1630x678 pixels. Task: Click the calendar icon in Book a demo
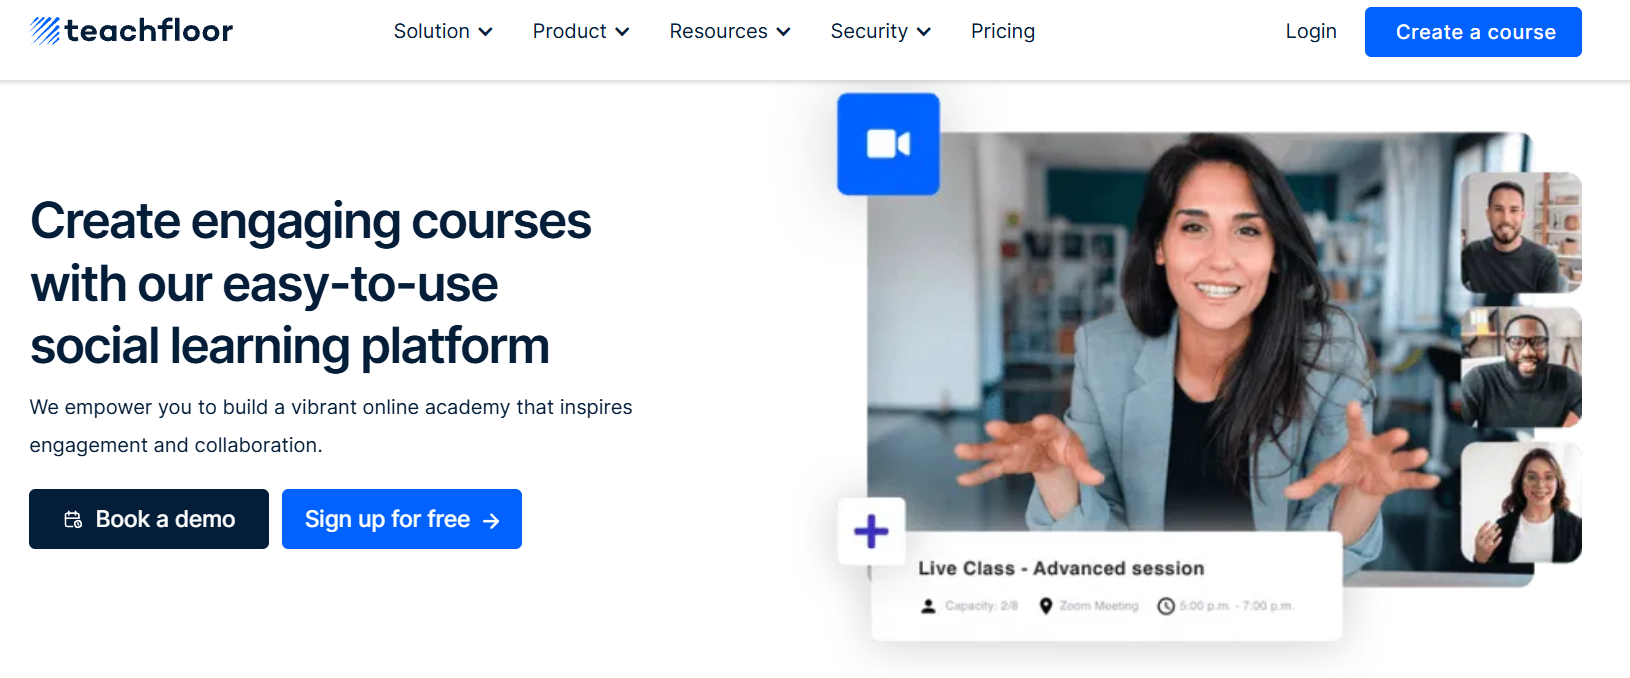pyautogui.click(x=73, y=519)
